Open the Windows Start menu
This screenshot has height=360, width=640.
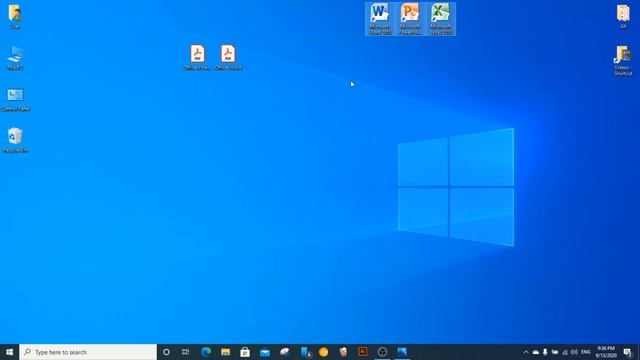(x=9, y=352)
